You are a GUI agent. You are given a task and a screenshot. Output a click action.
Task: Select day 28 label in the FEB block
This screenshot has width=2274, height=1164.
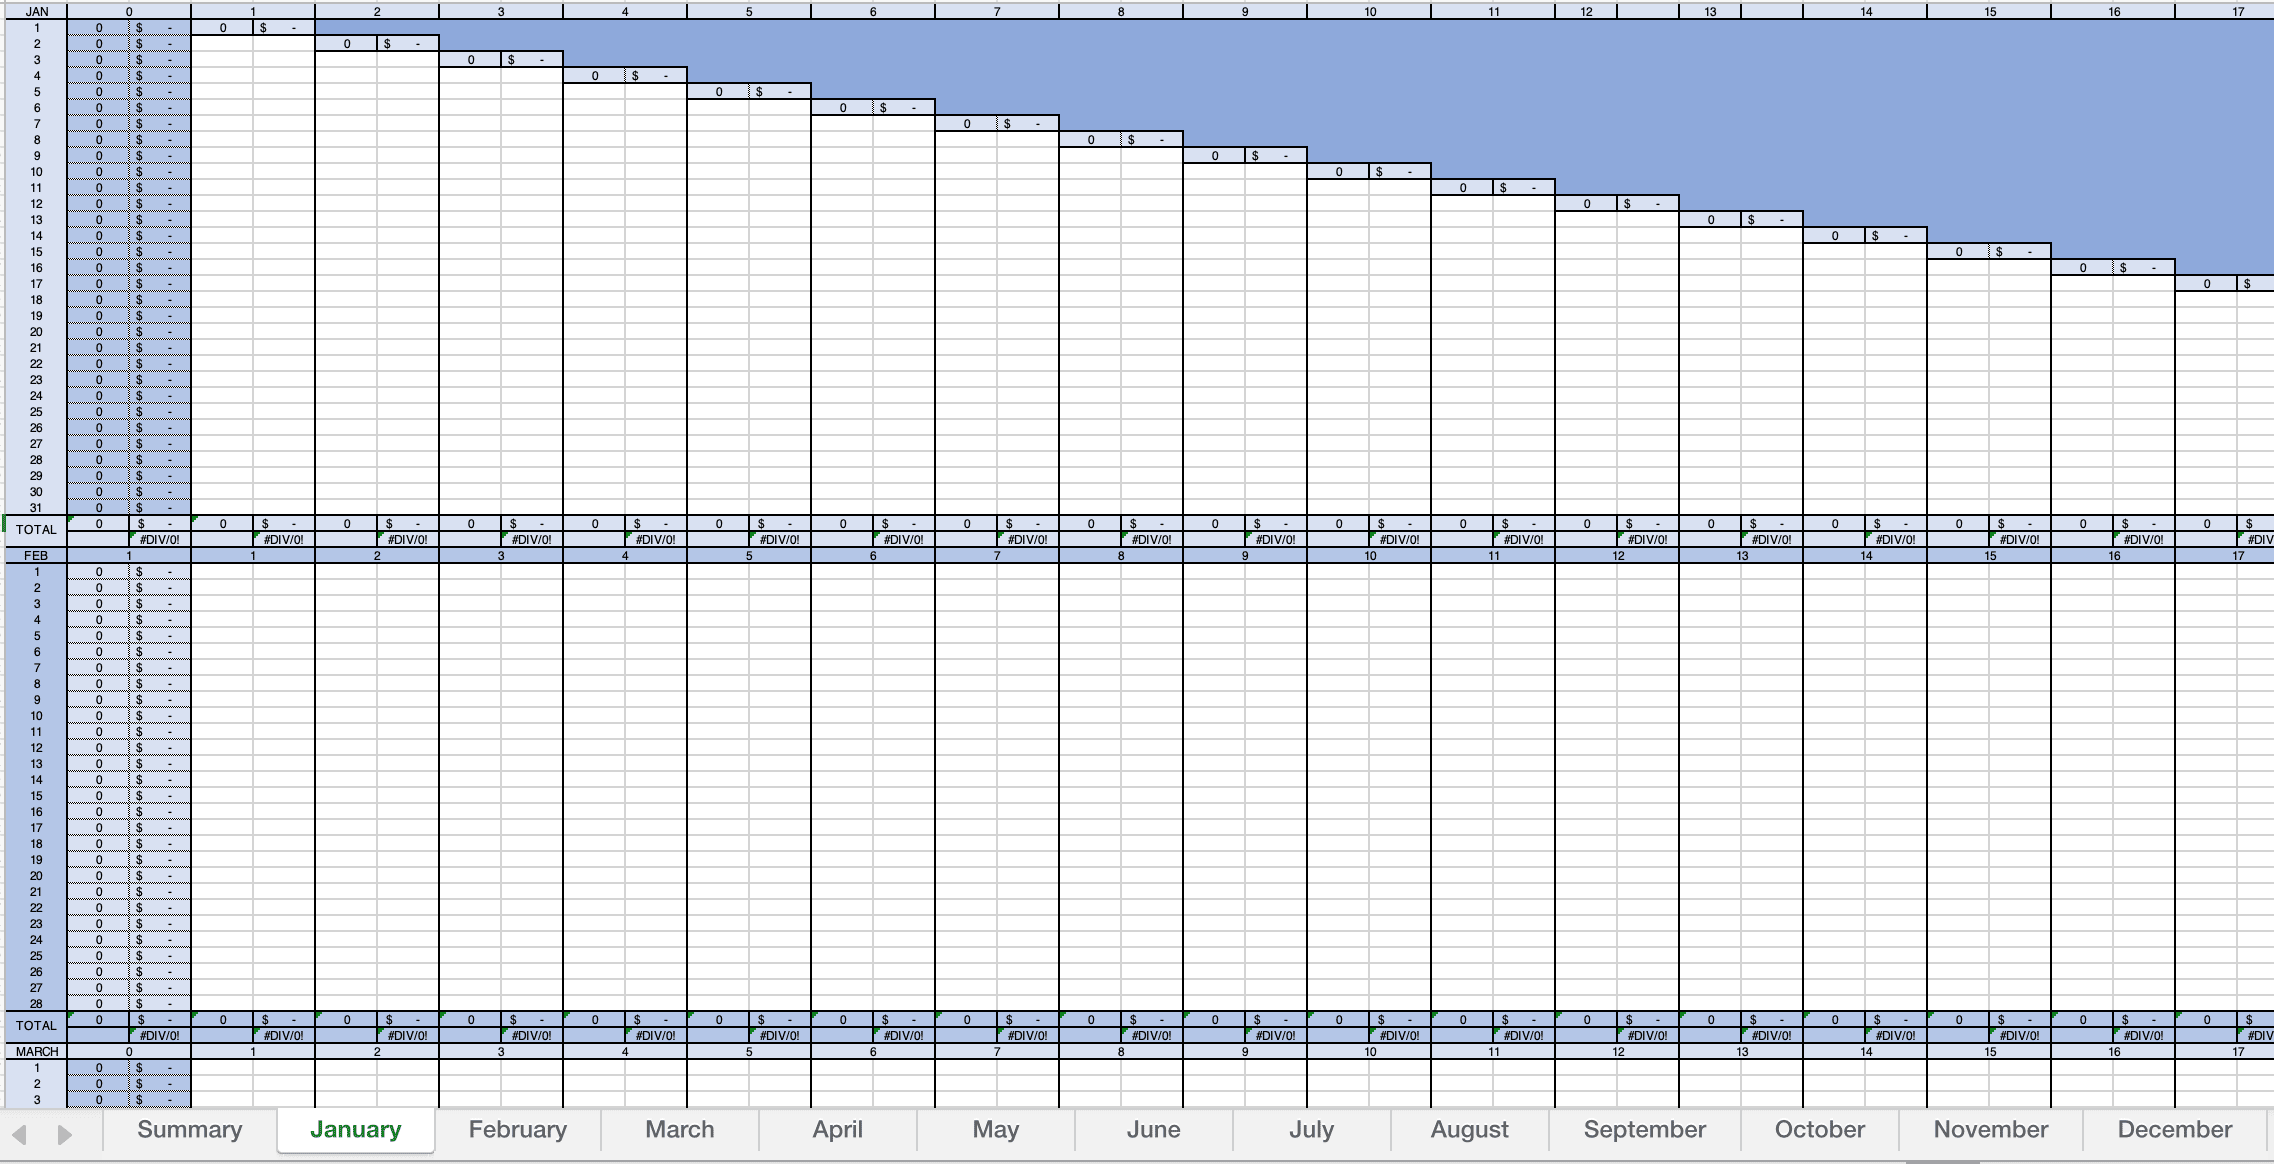coord(37,1004)
